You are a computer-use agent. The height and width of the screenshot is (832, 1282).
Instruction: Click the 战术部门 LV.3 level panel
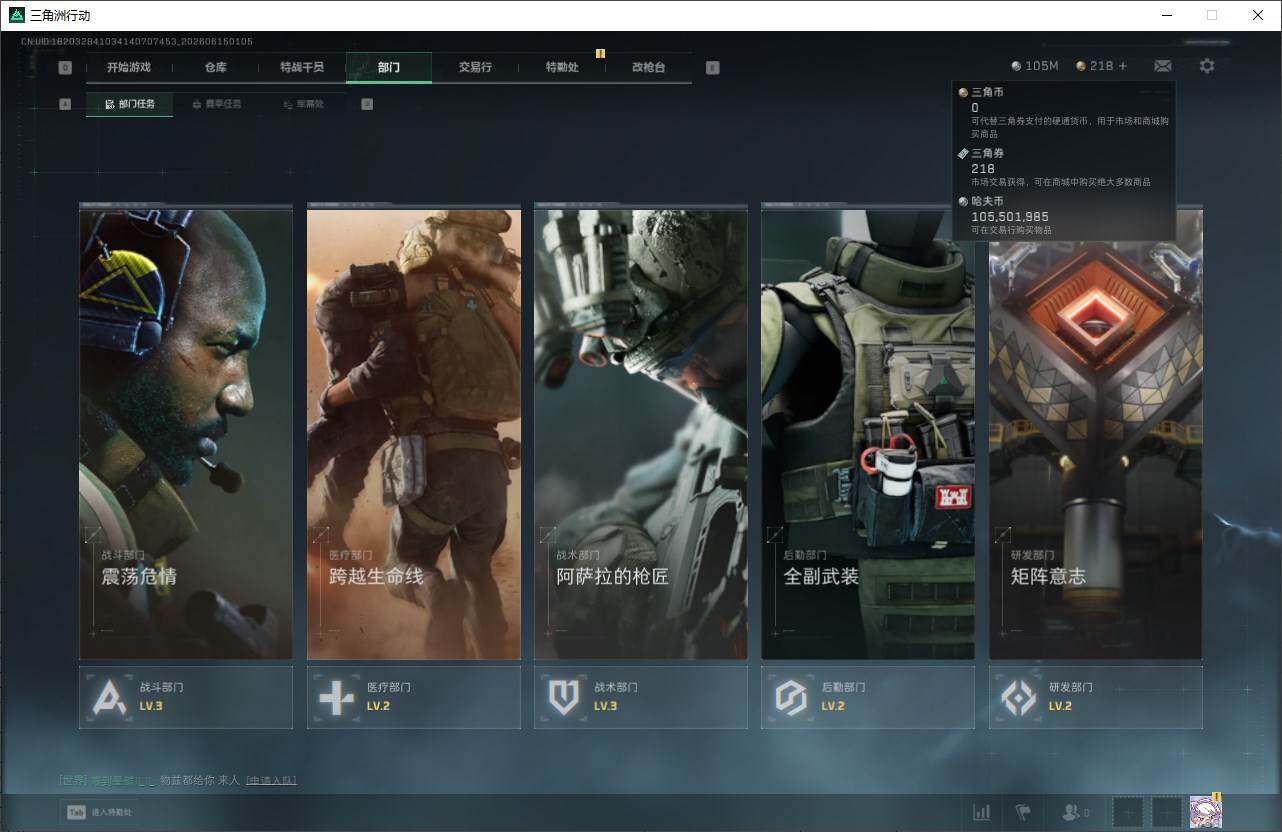tap(641, 697)
